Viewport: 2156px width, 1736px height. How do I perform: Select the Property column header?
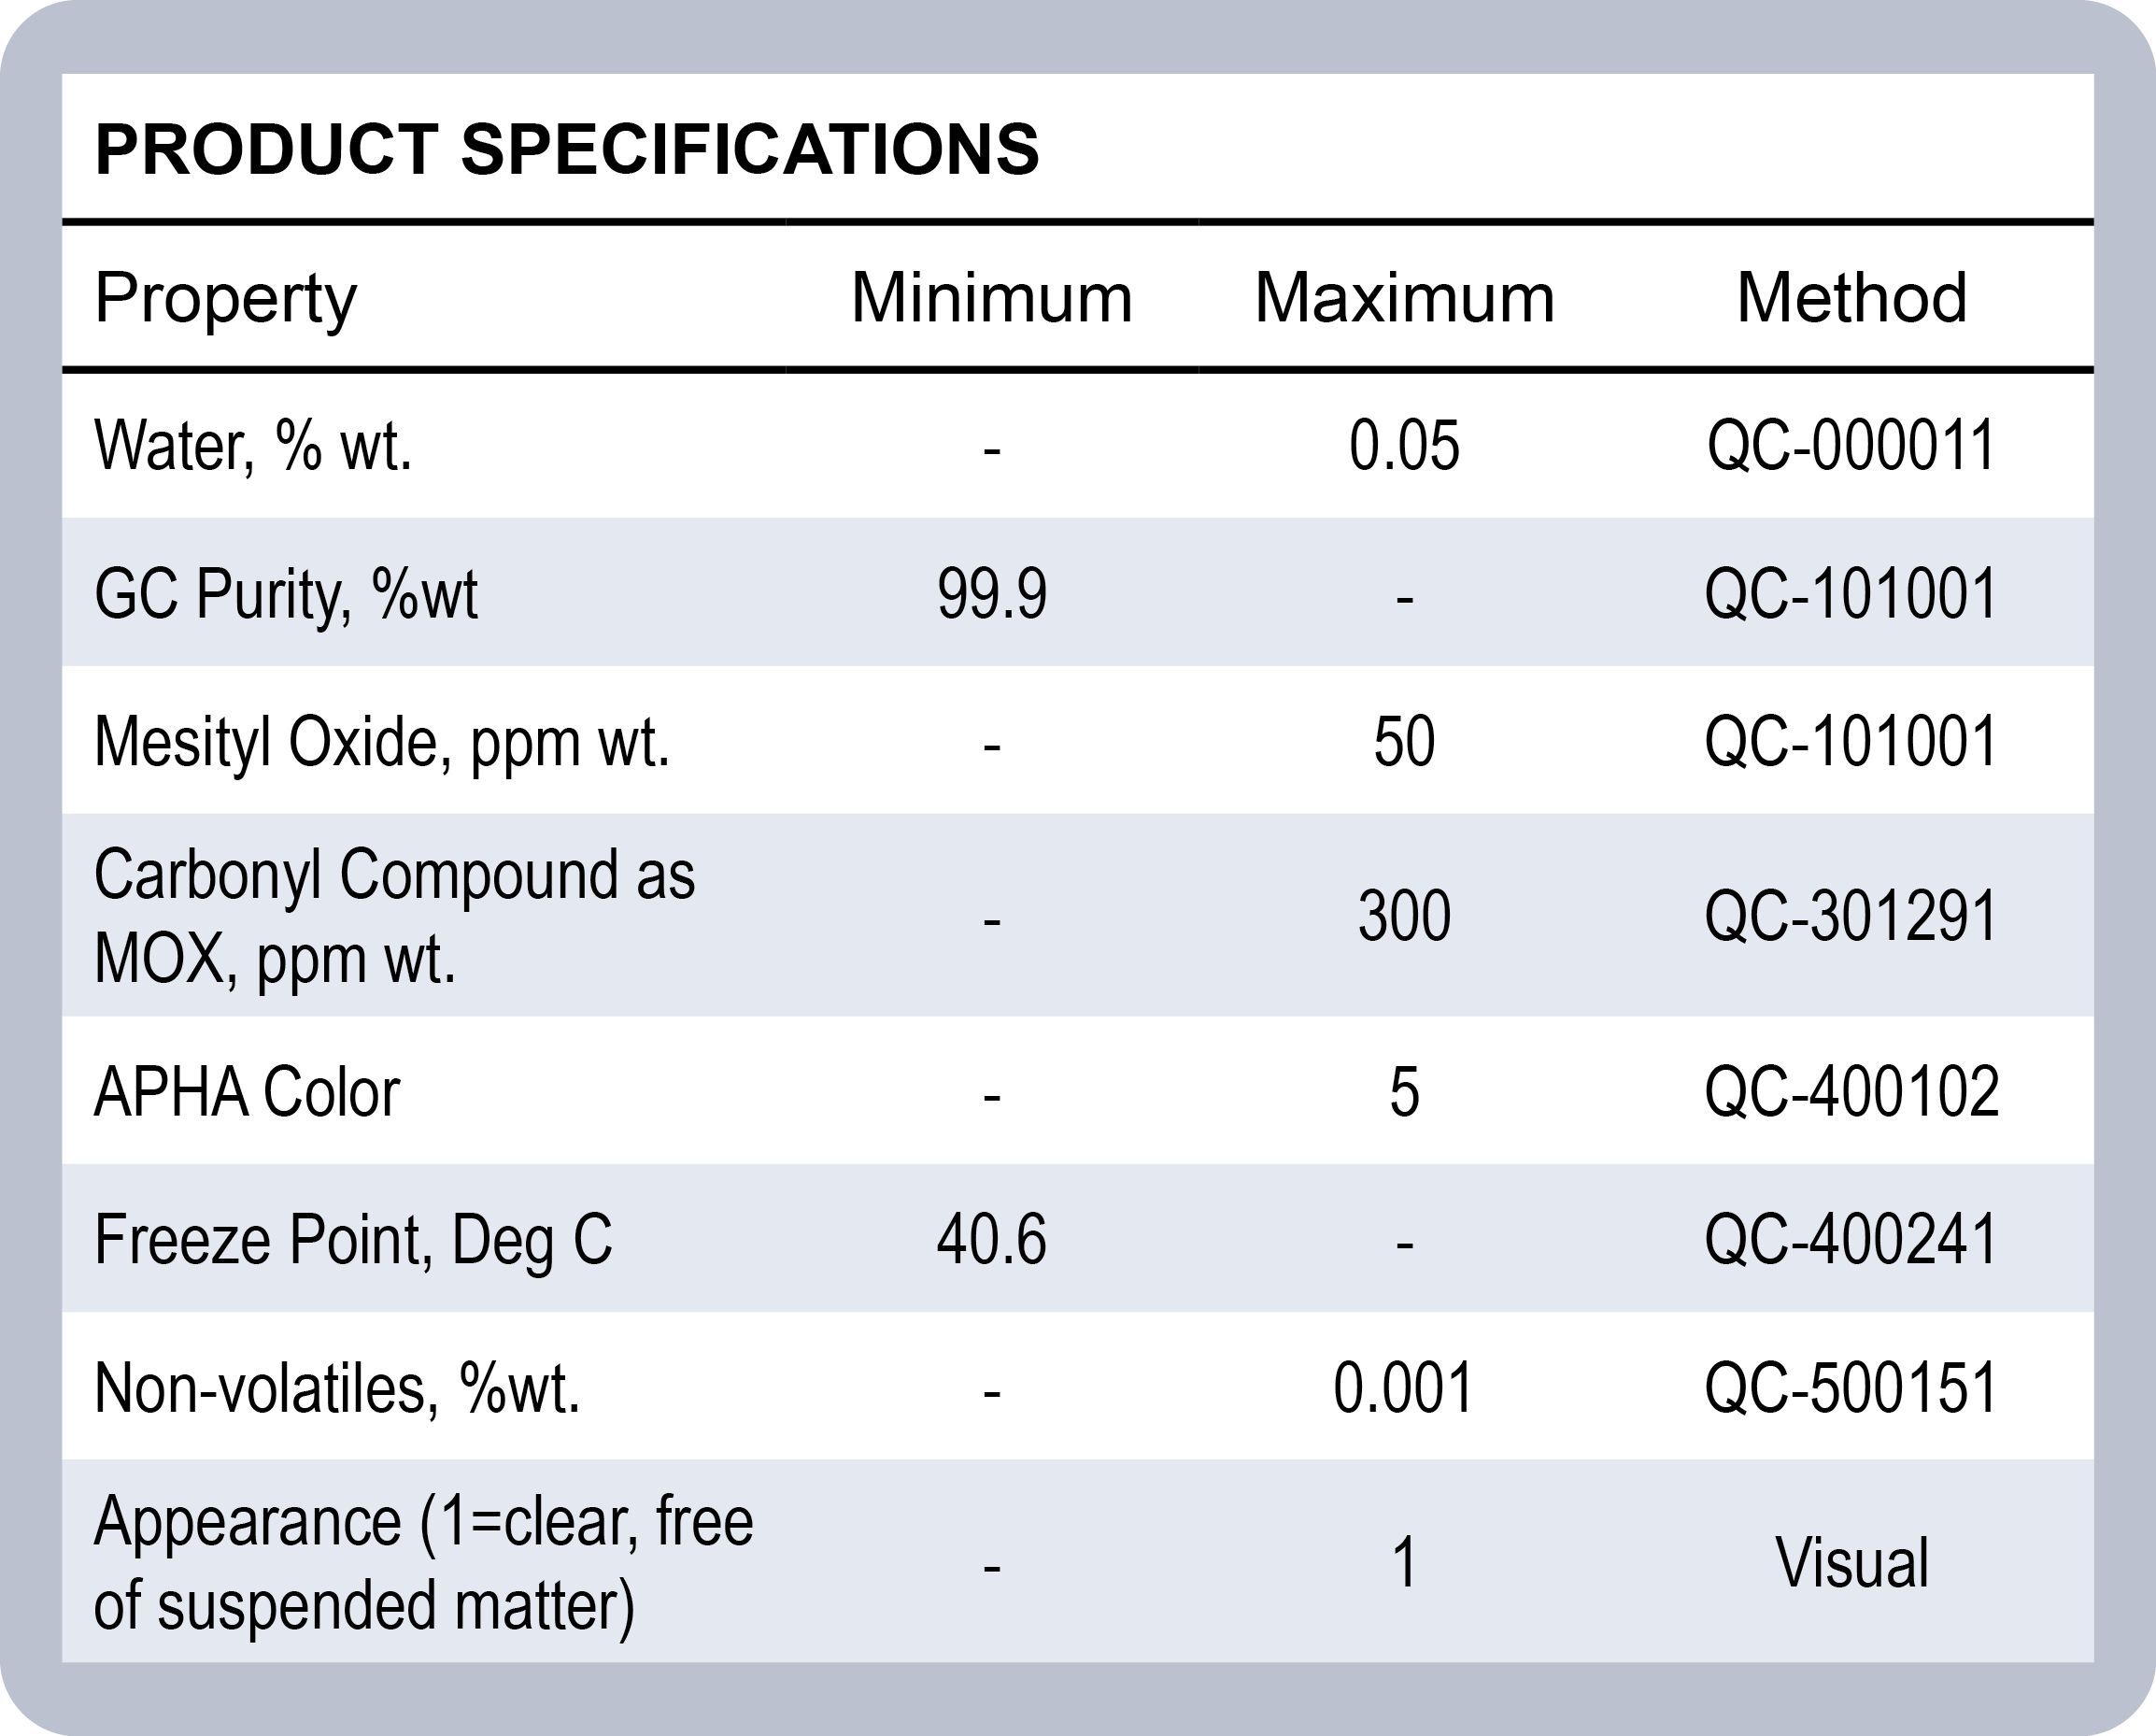(x=225, y=298)
